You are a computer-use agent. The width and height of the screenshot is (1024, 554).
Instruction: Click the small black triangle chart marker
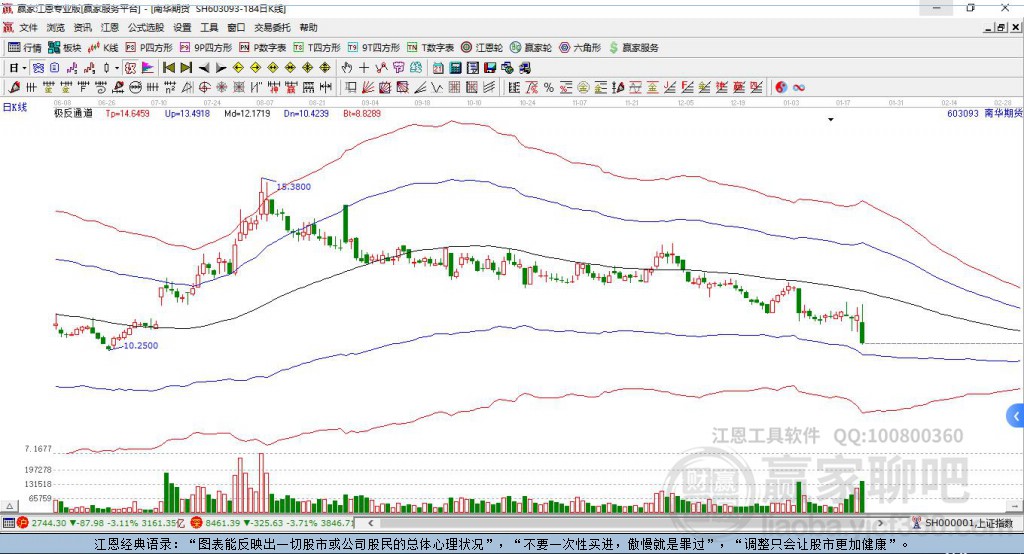[x=831, y=120]
